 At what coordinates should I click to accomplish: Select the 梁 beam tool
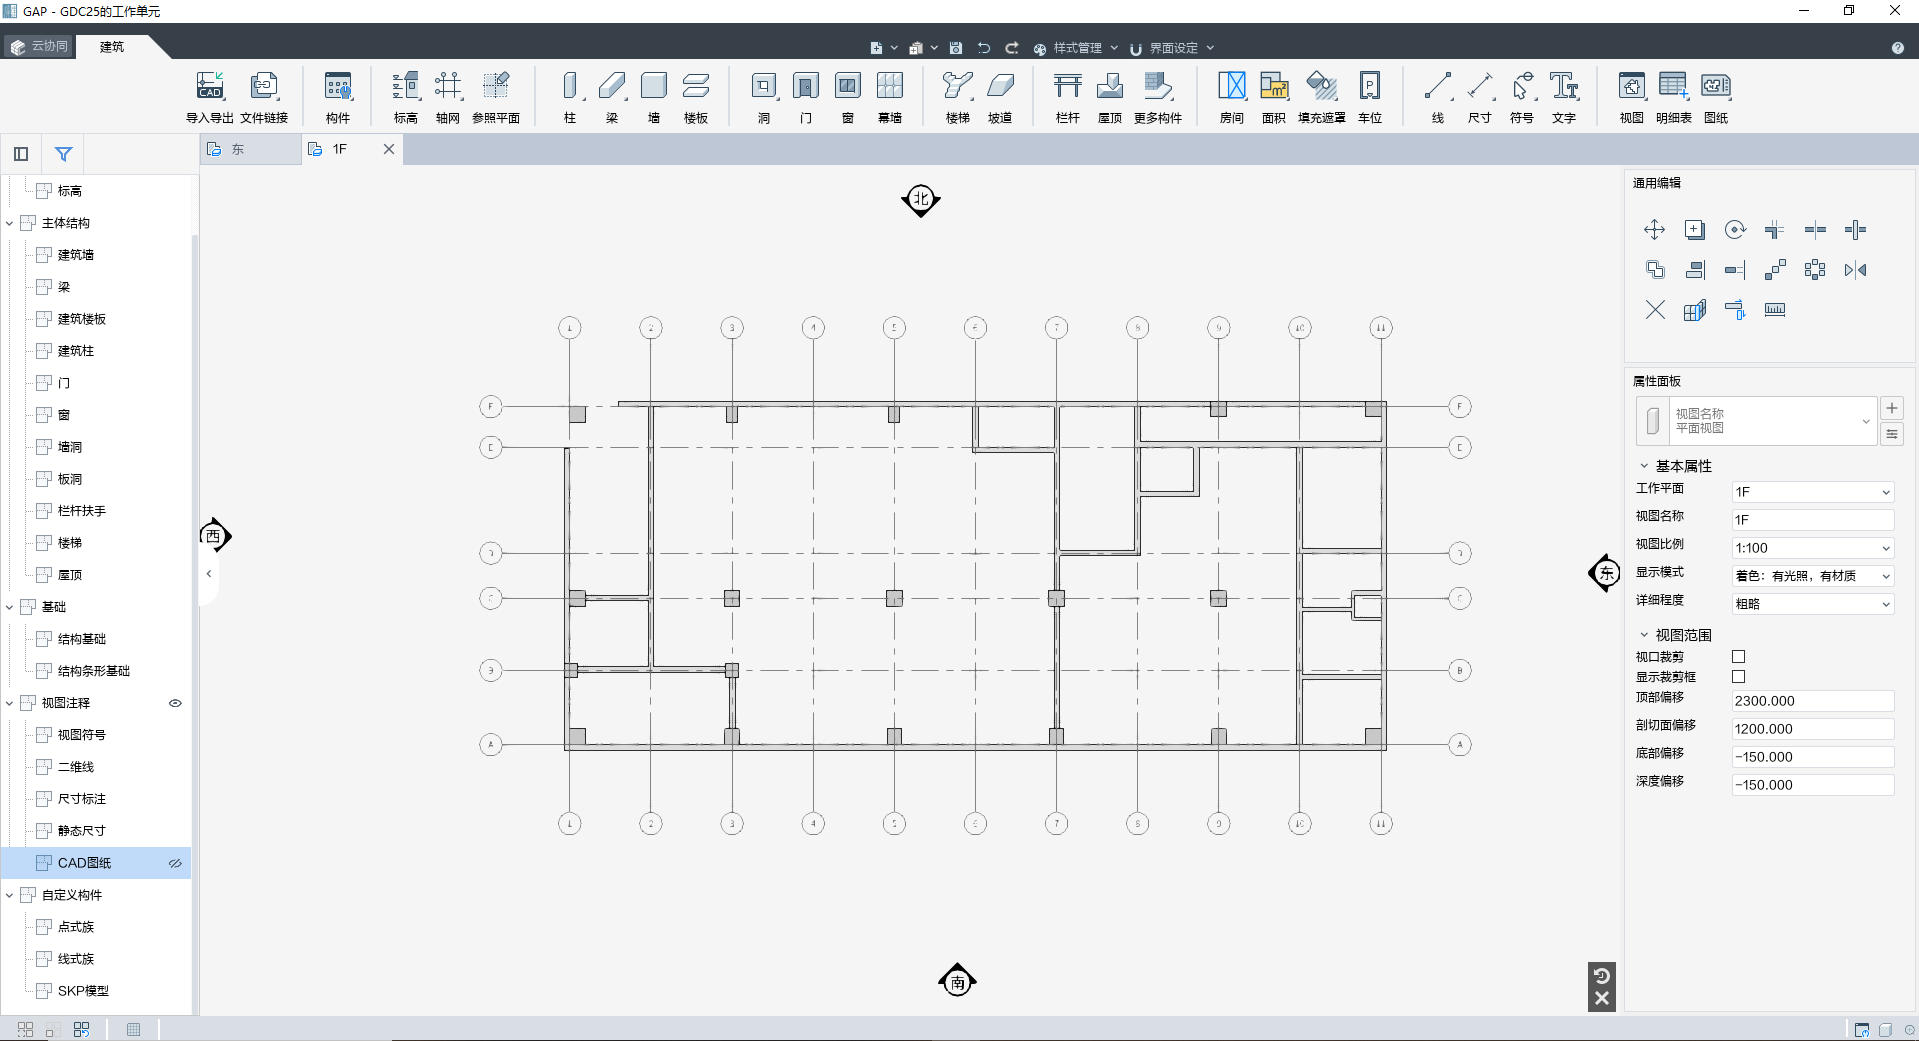[612, 97]
